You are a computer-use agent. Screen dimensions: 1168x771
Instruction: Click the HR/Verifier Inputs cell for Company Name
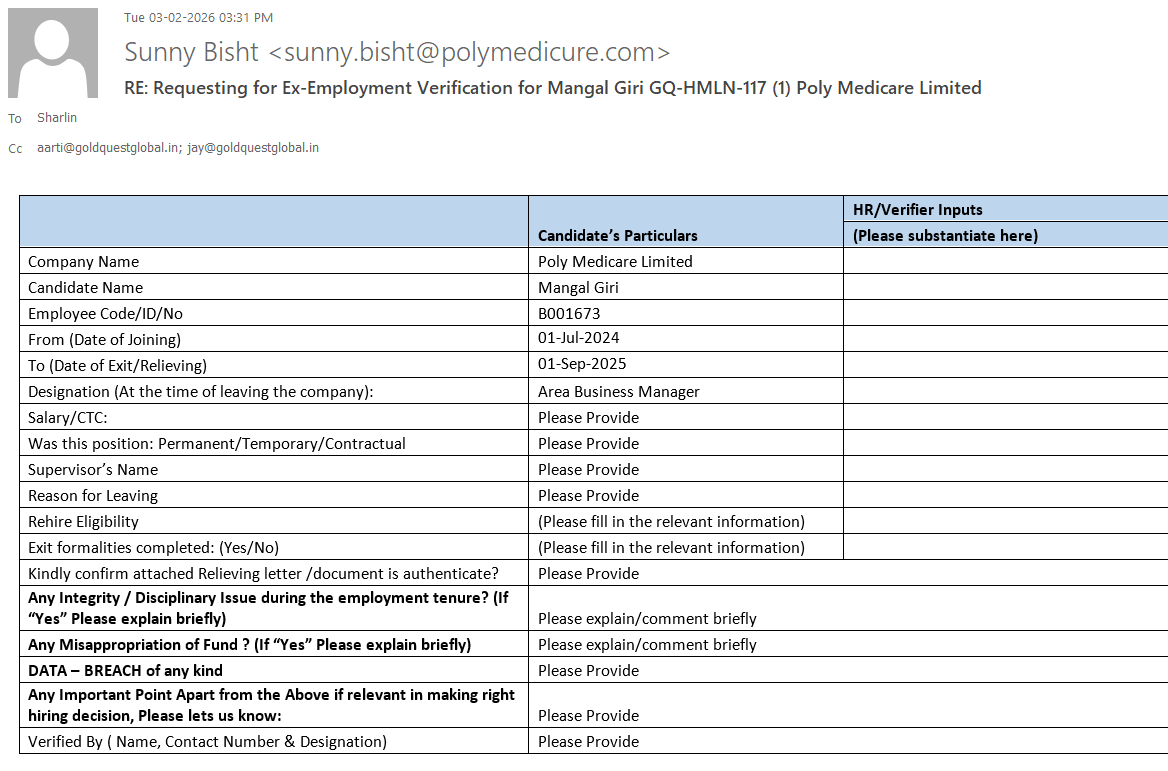point(1005,262)
